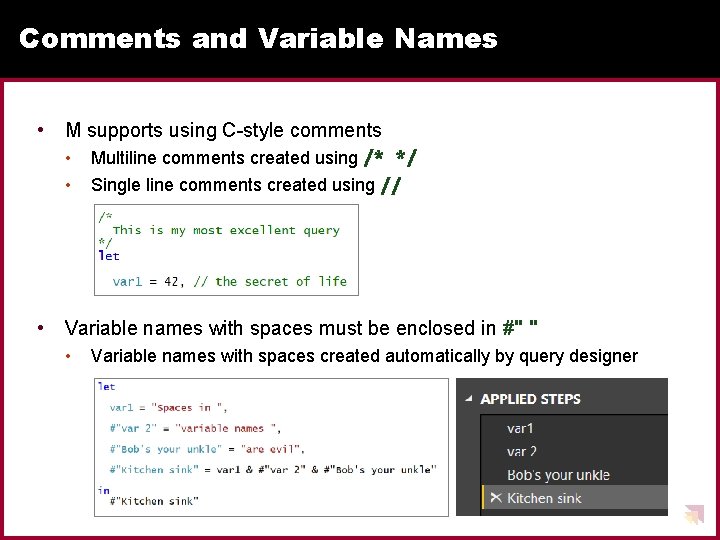Click the comment // the secret of life
Image resolution: width=720 pixels, height=540 pixels.
(x=270, y=281)
